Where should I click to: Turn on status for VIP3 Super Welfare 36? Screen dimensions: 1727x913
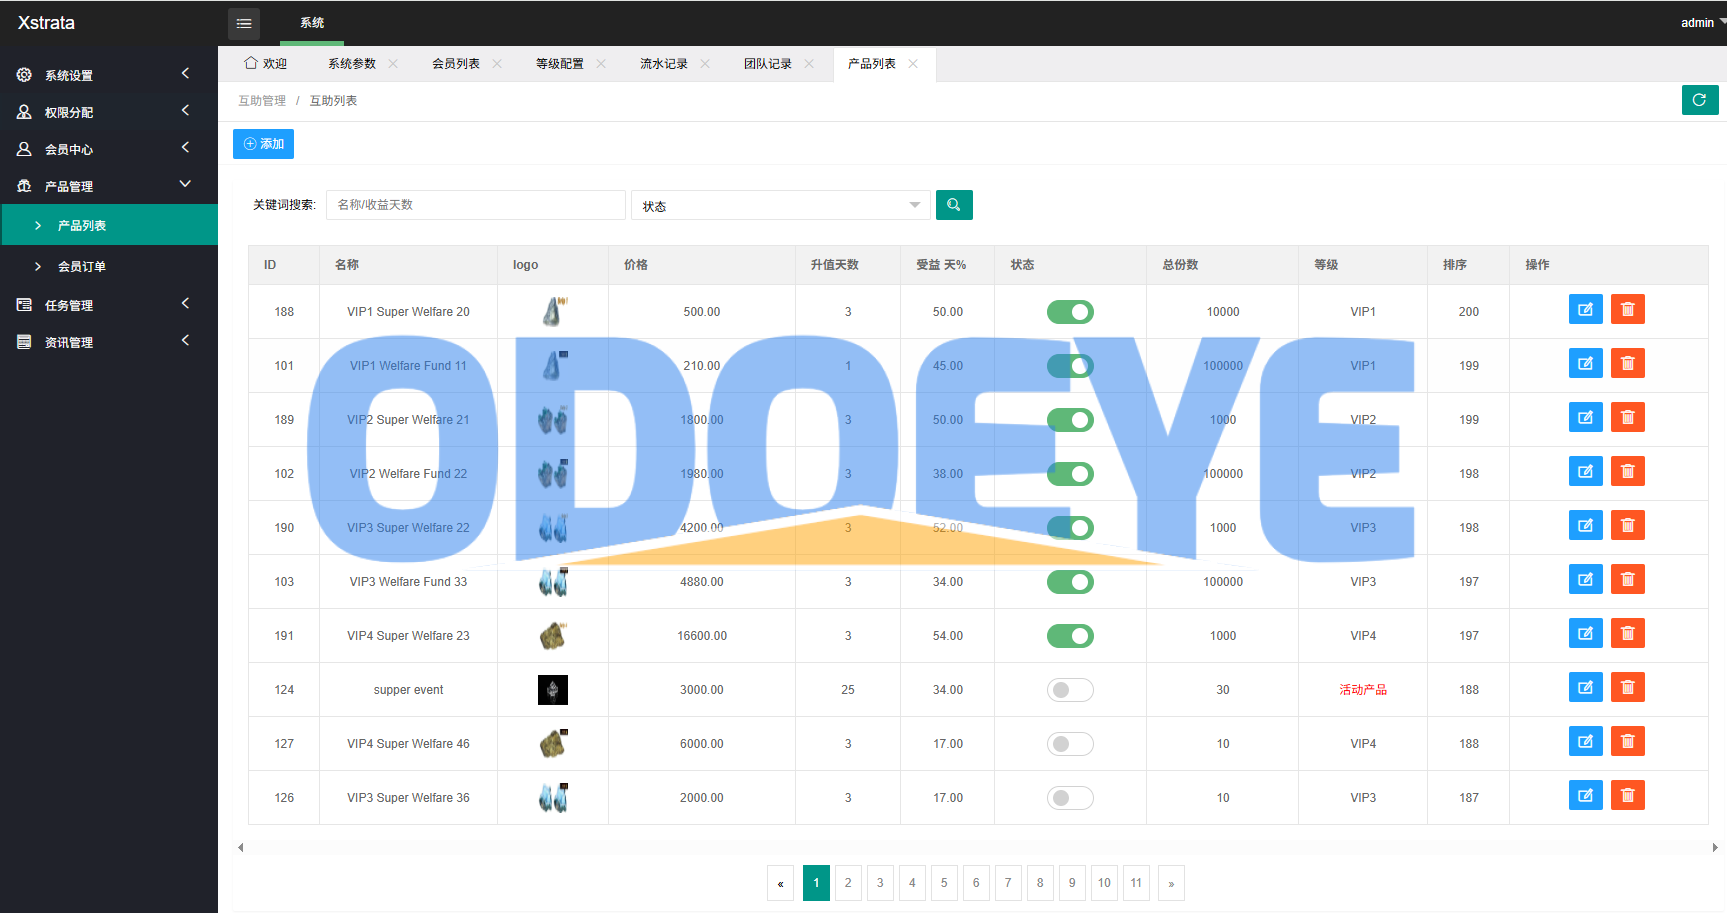[1069, 798]
